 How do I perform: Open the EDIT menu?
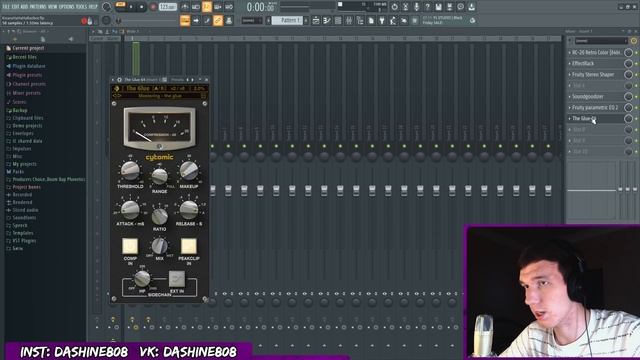15,7
